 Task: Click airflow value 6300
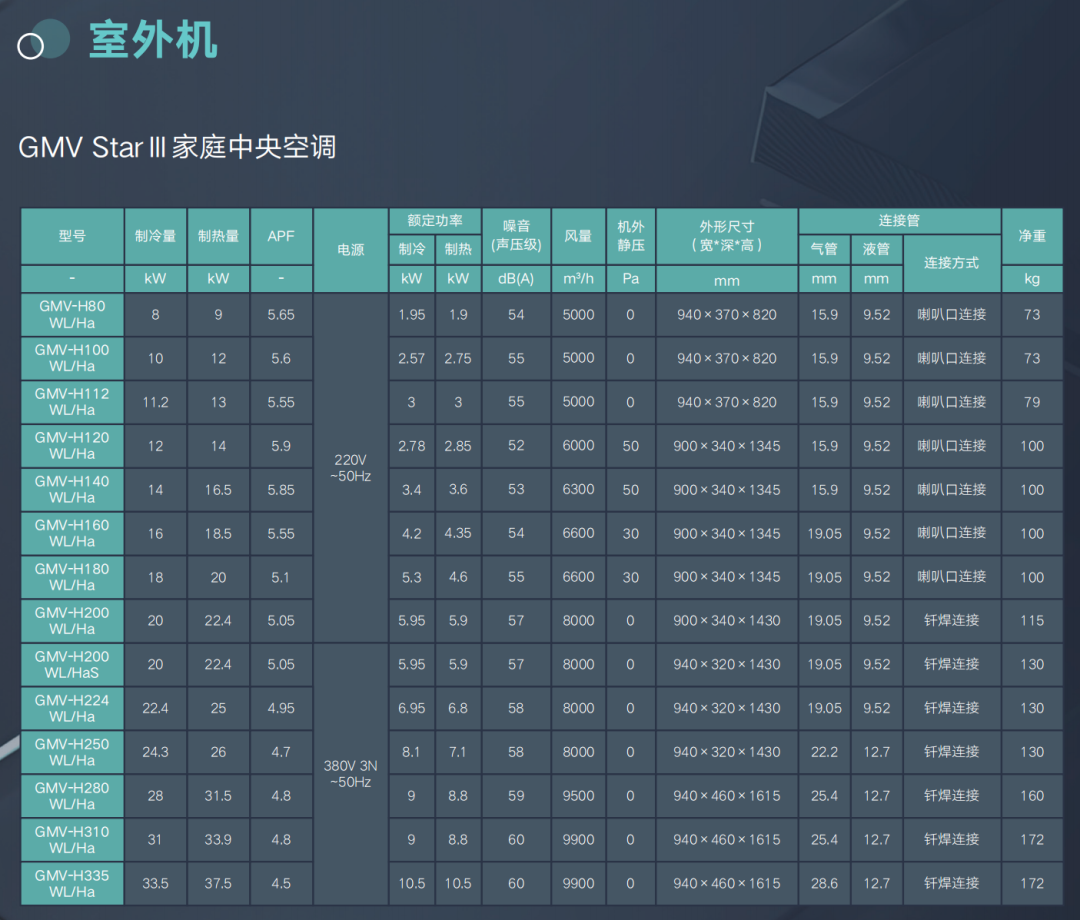point(579,490)
